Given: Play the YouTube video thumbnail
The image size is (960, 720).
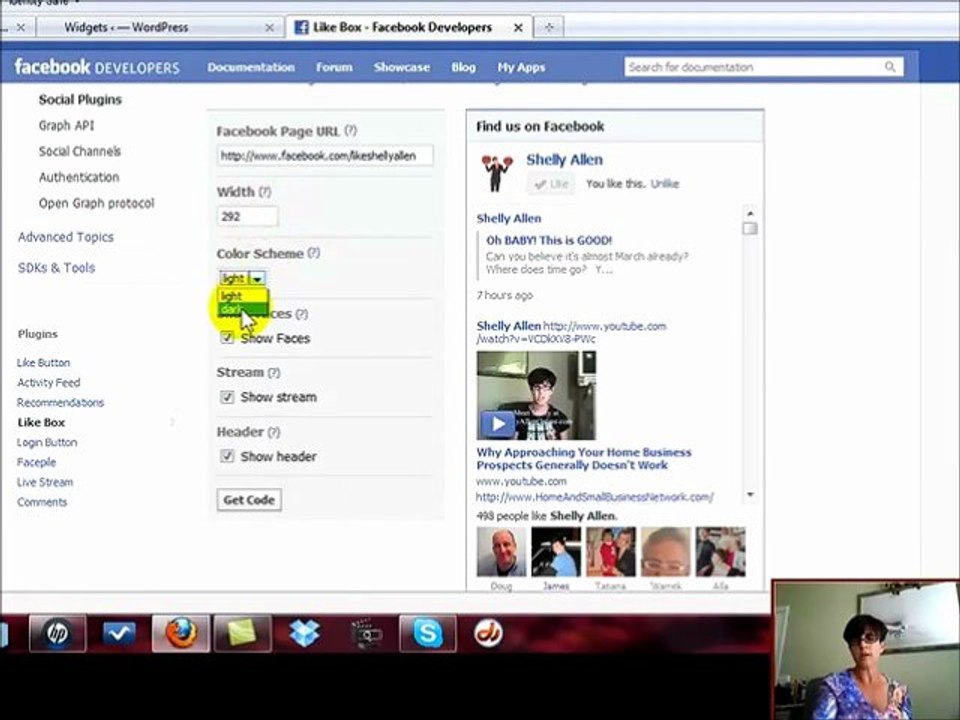Looking at the screenshot, I should [x=536, y=396].
